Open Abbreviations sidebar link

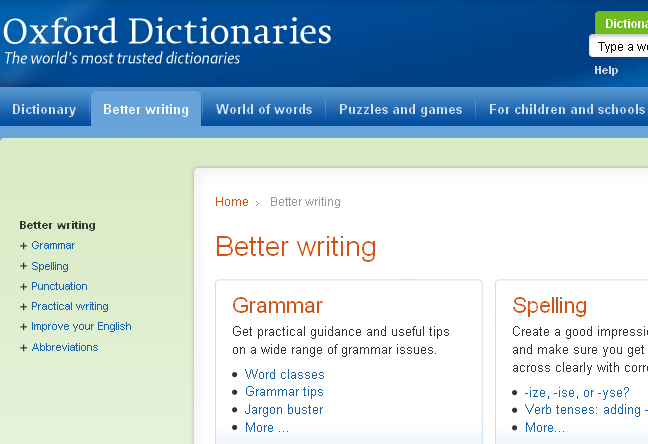click(65, 347)
